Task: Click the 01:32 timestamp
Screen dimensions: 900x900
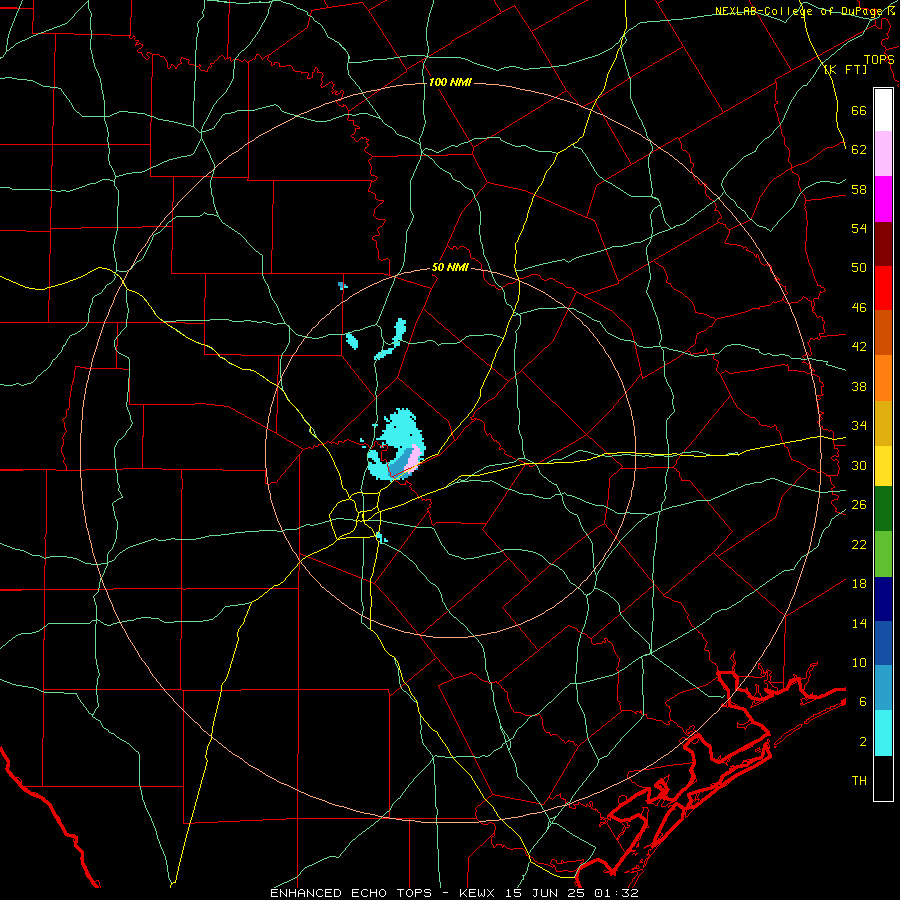Action: click(614, 893)
